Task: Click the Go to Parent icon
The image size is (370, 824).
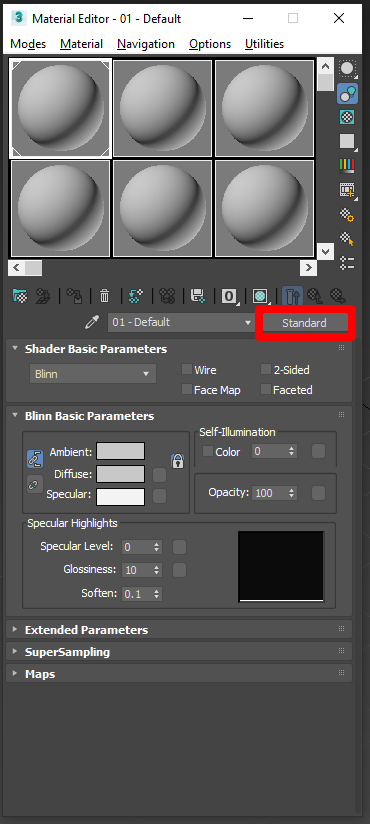Action: coord(315,296)
